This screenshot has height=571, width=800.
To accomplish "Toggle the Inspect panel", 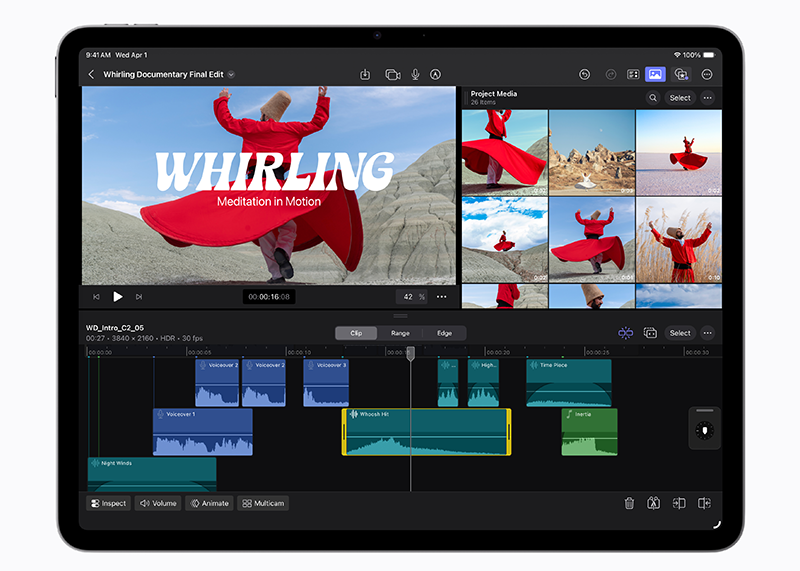I will pyautogui.click(x=108, y=503).
